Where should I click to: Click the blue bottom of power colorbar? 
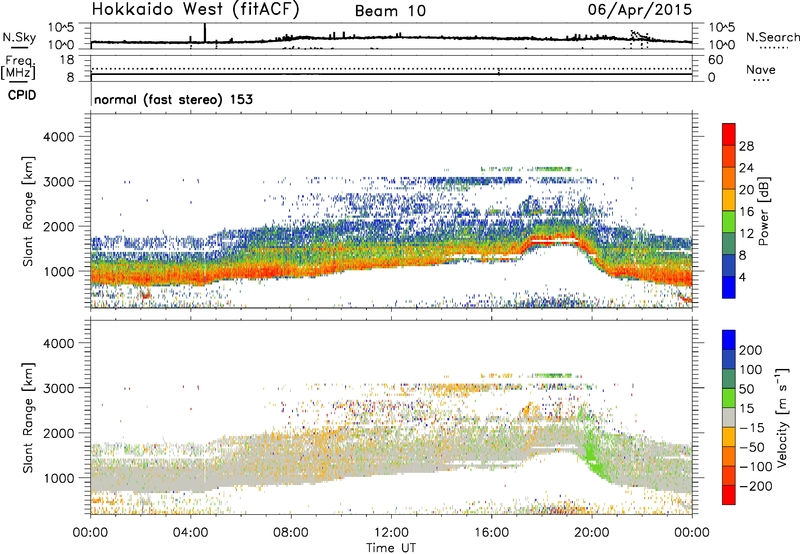[x=729, y=287]
